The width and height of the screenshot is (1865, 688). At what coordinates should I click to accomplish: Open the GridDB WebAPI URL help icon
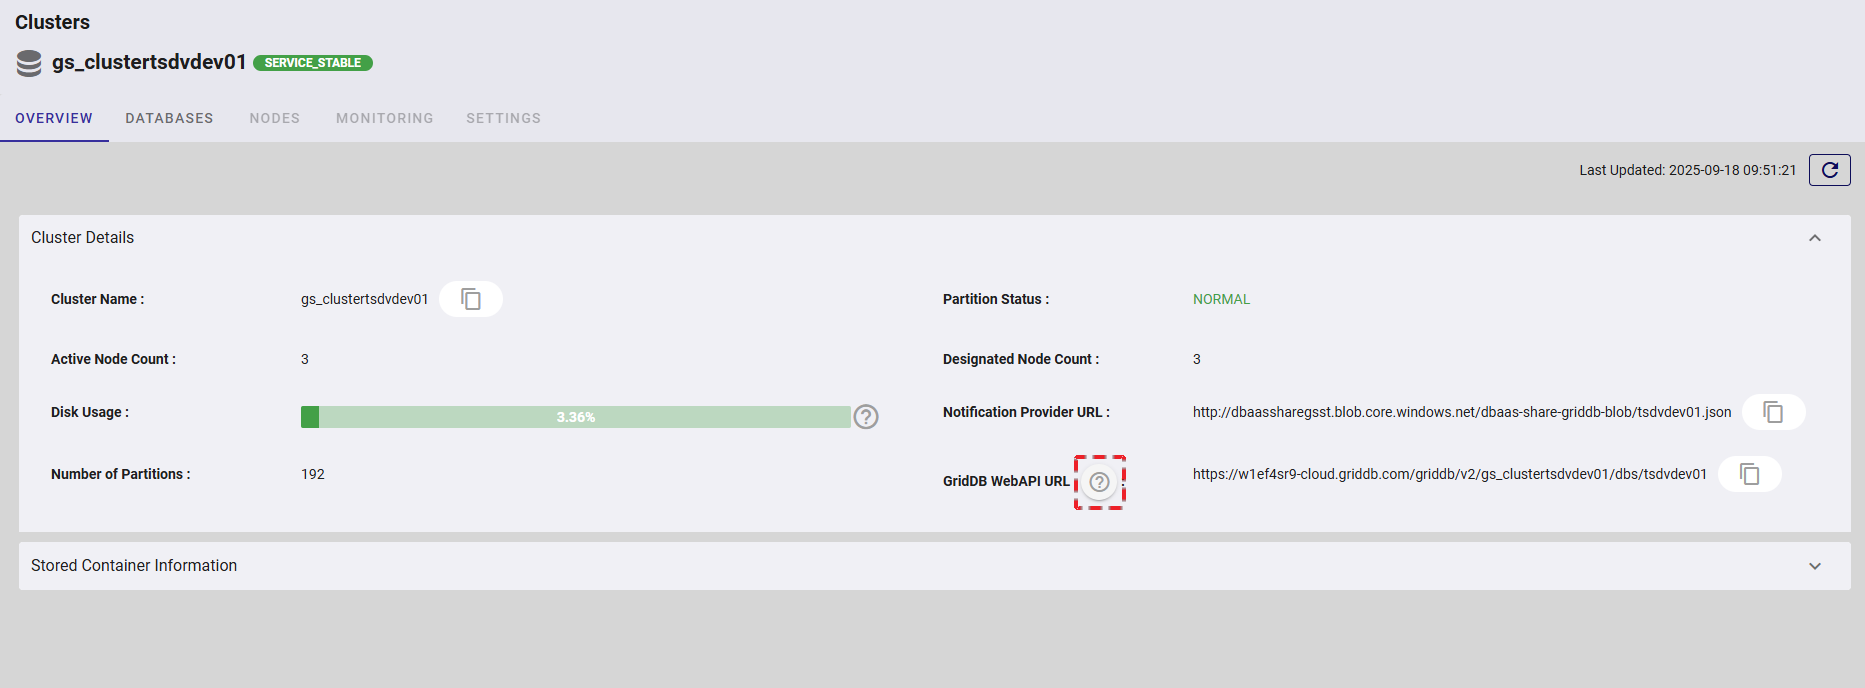click(x=1099, y=482)
